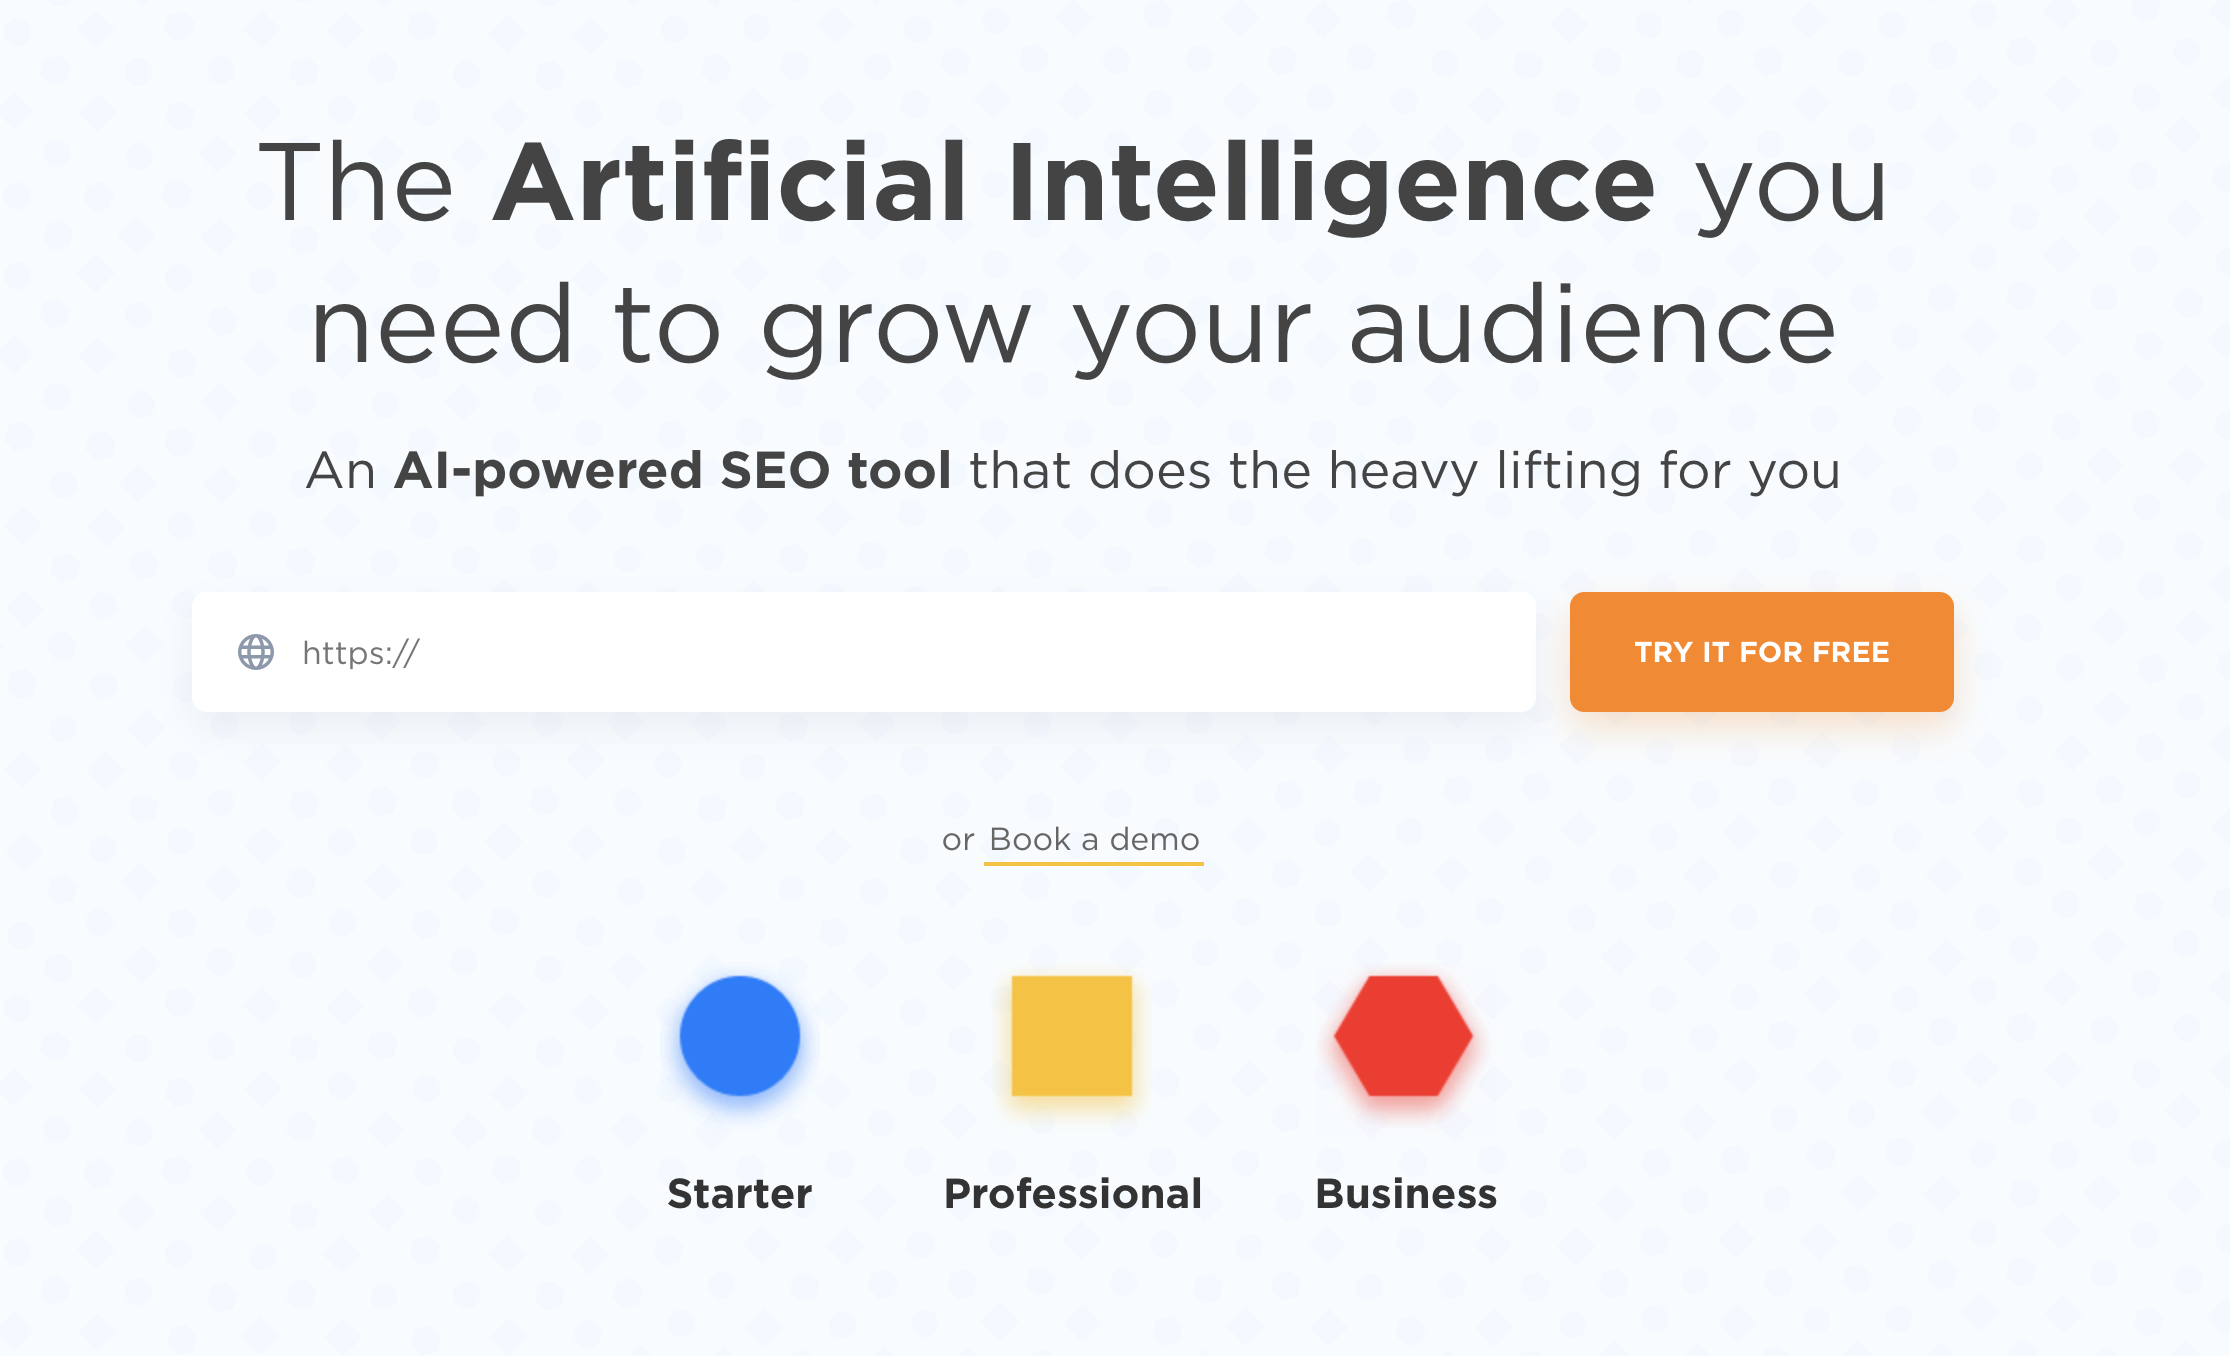
Task: Click 'you' ending the first headline line
Action: click(x=1792, y=184)
